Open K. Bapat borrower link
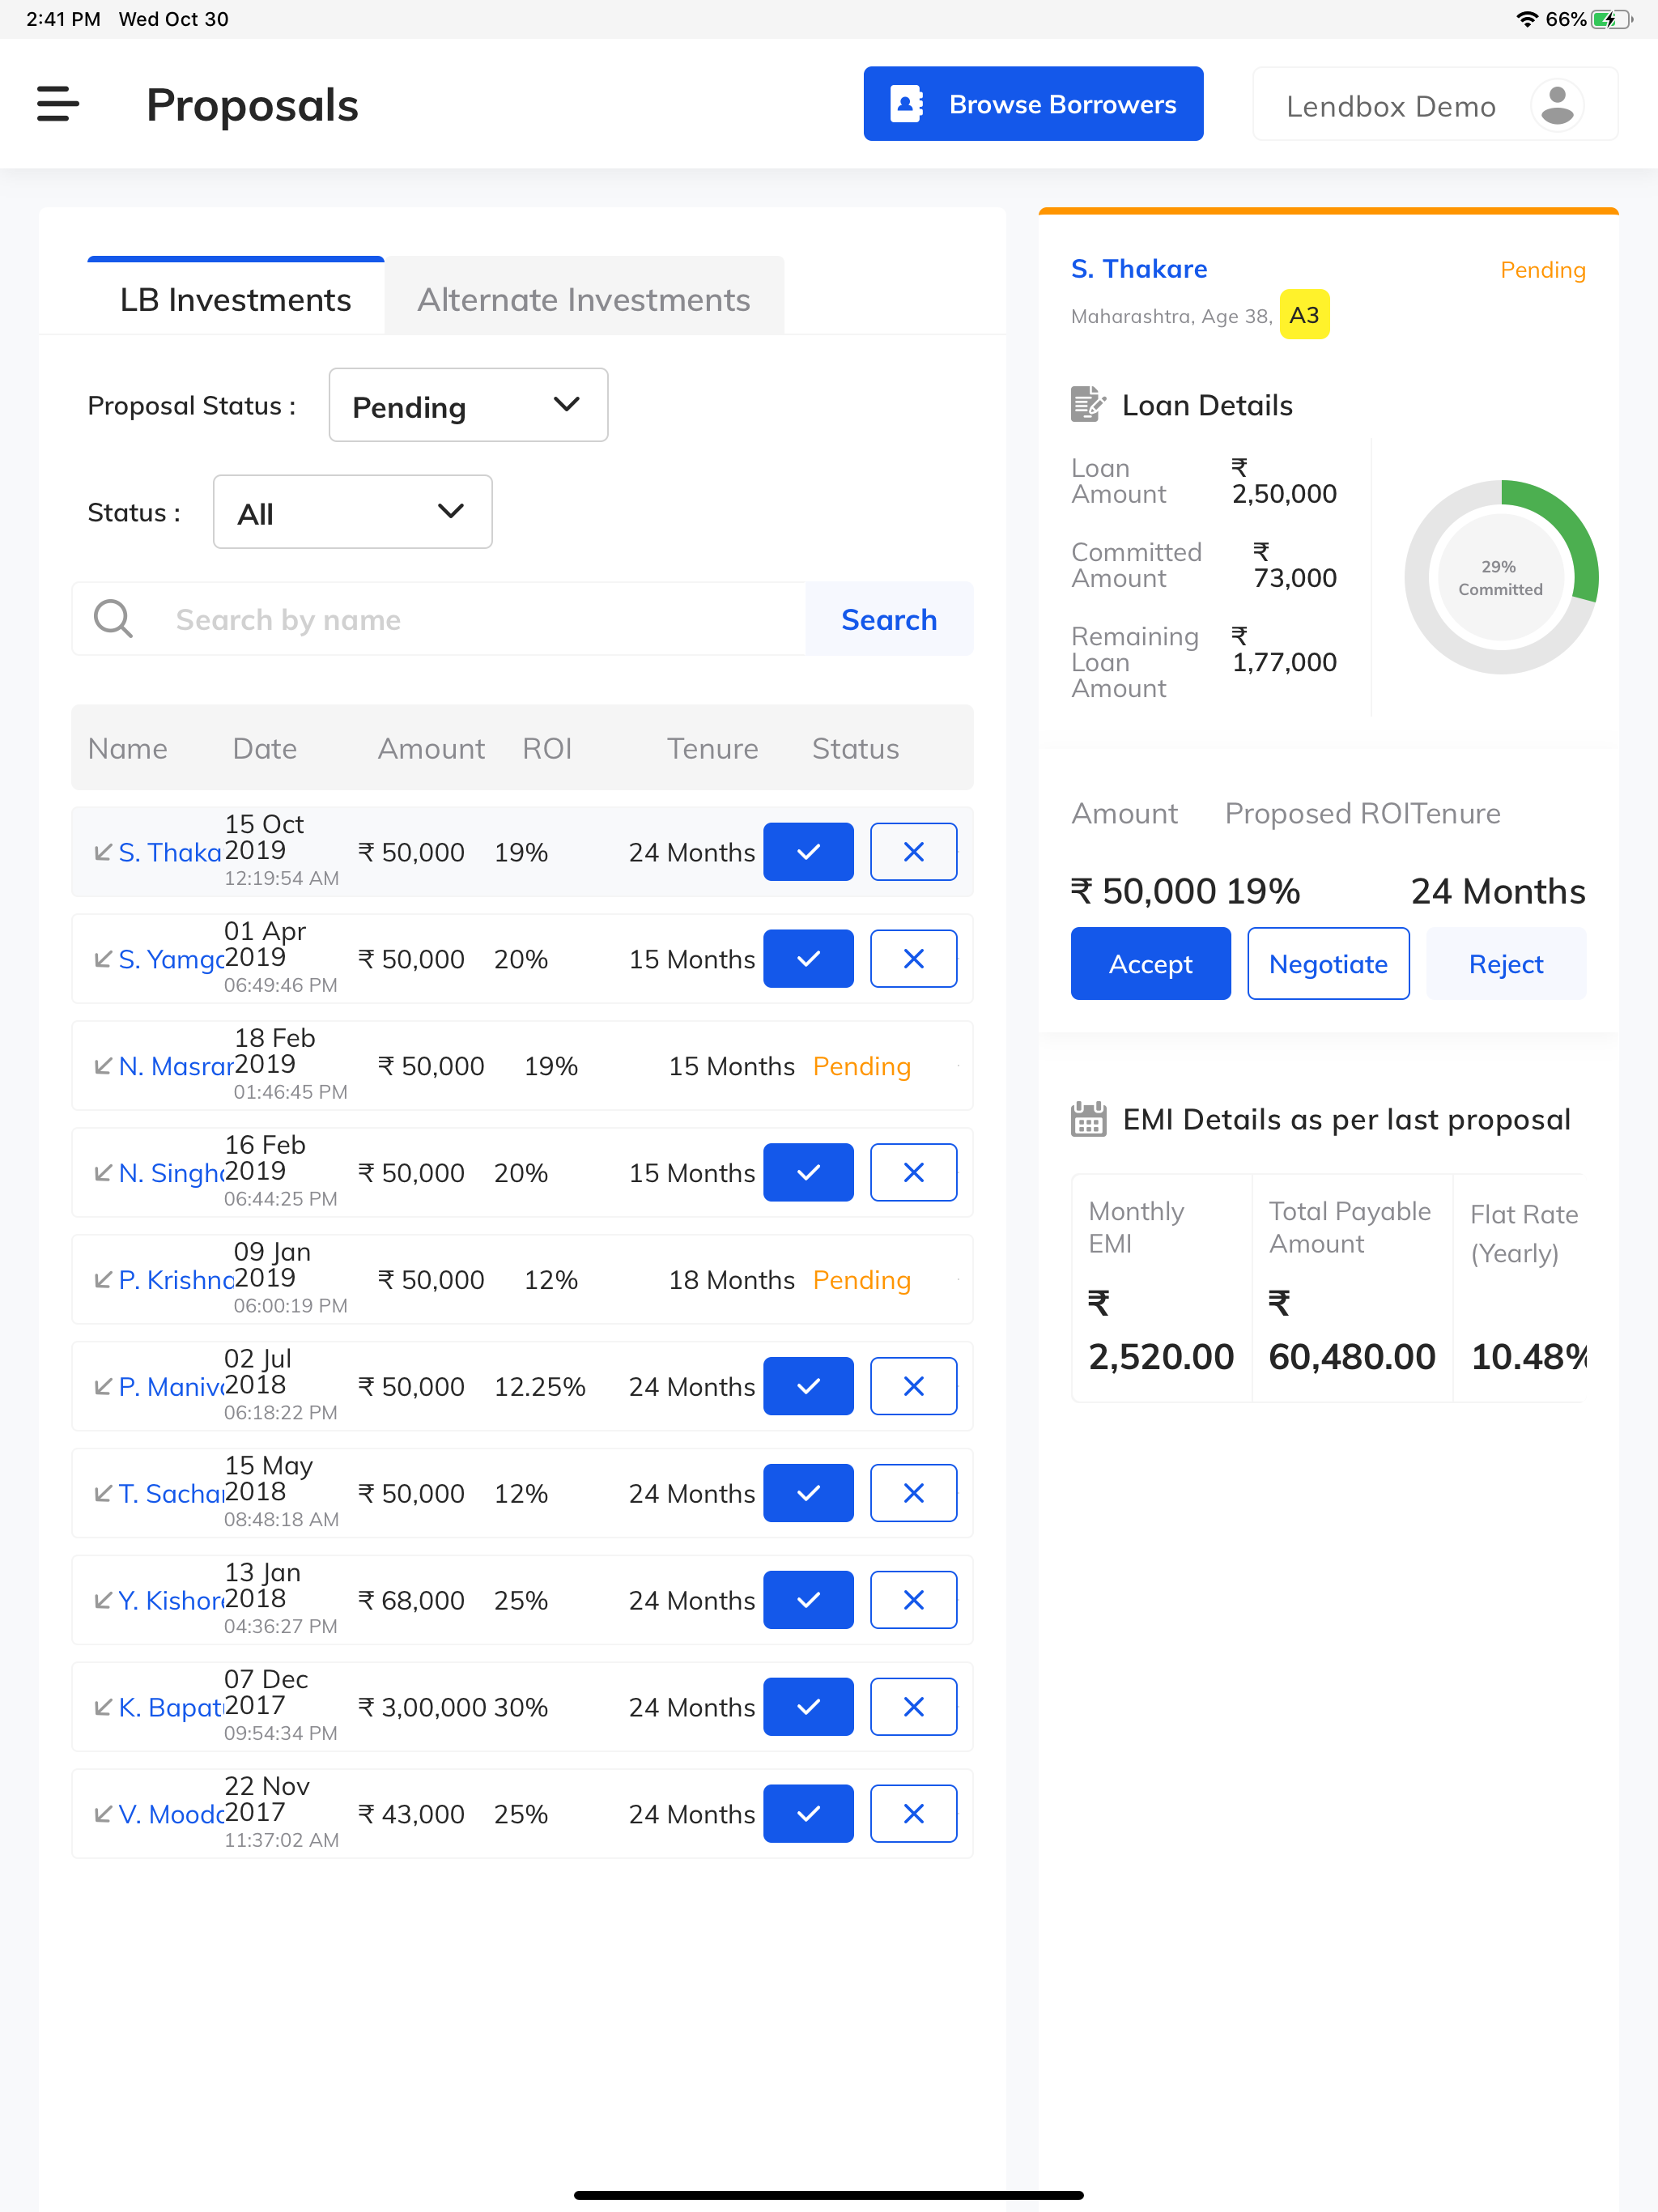 click(x=170, y=1707)
